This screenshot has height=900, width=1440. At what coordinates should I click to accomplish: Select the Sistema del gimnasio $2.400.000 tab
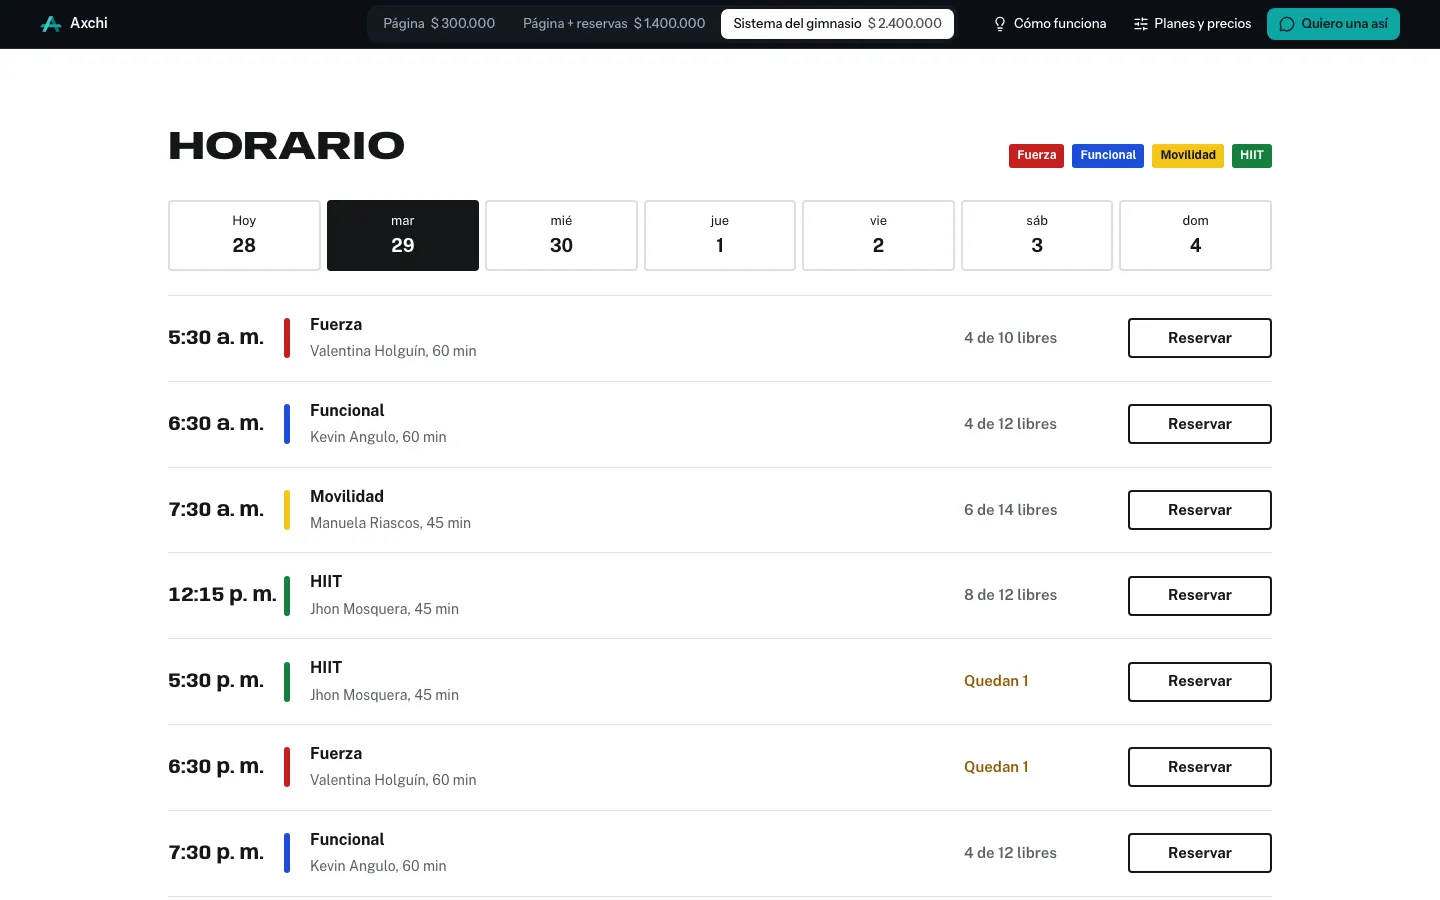click(x=837, y=24)
